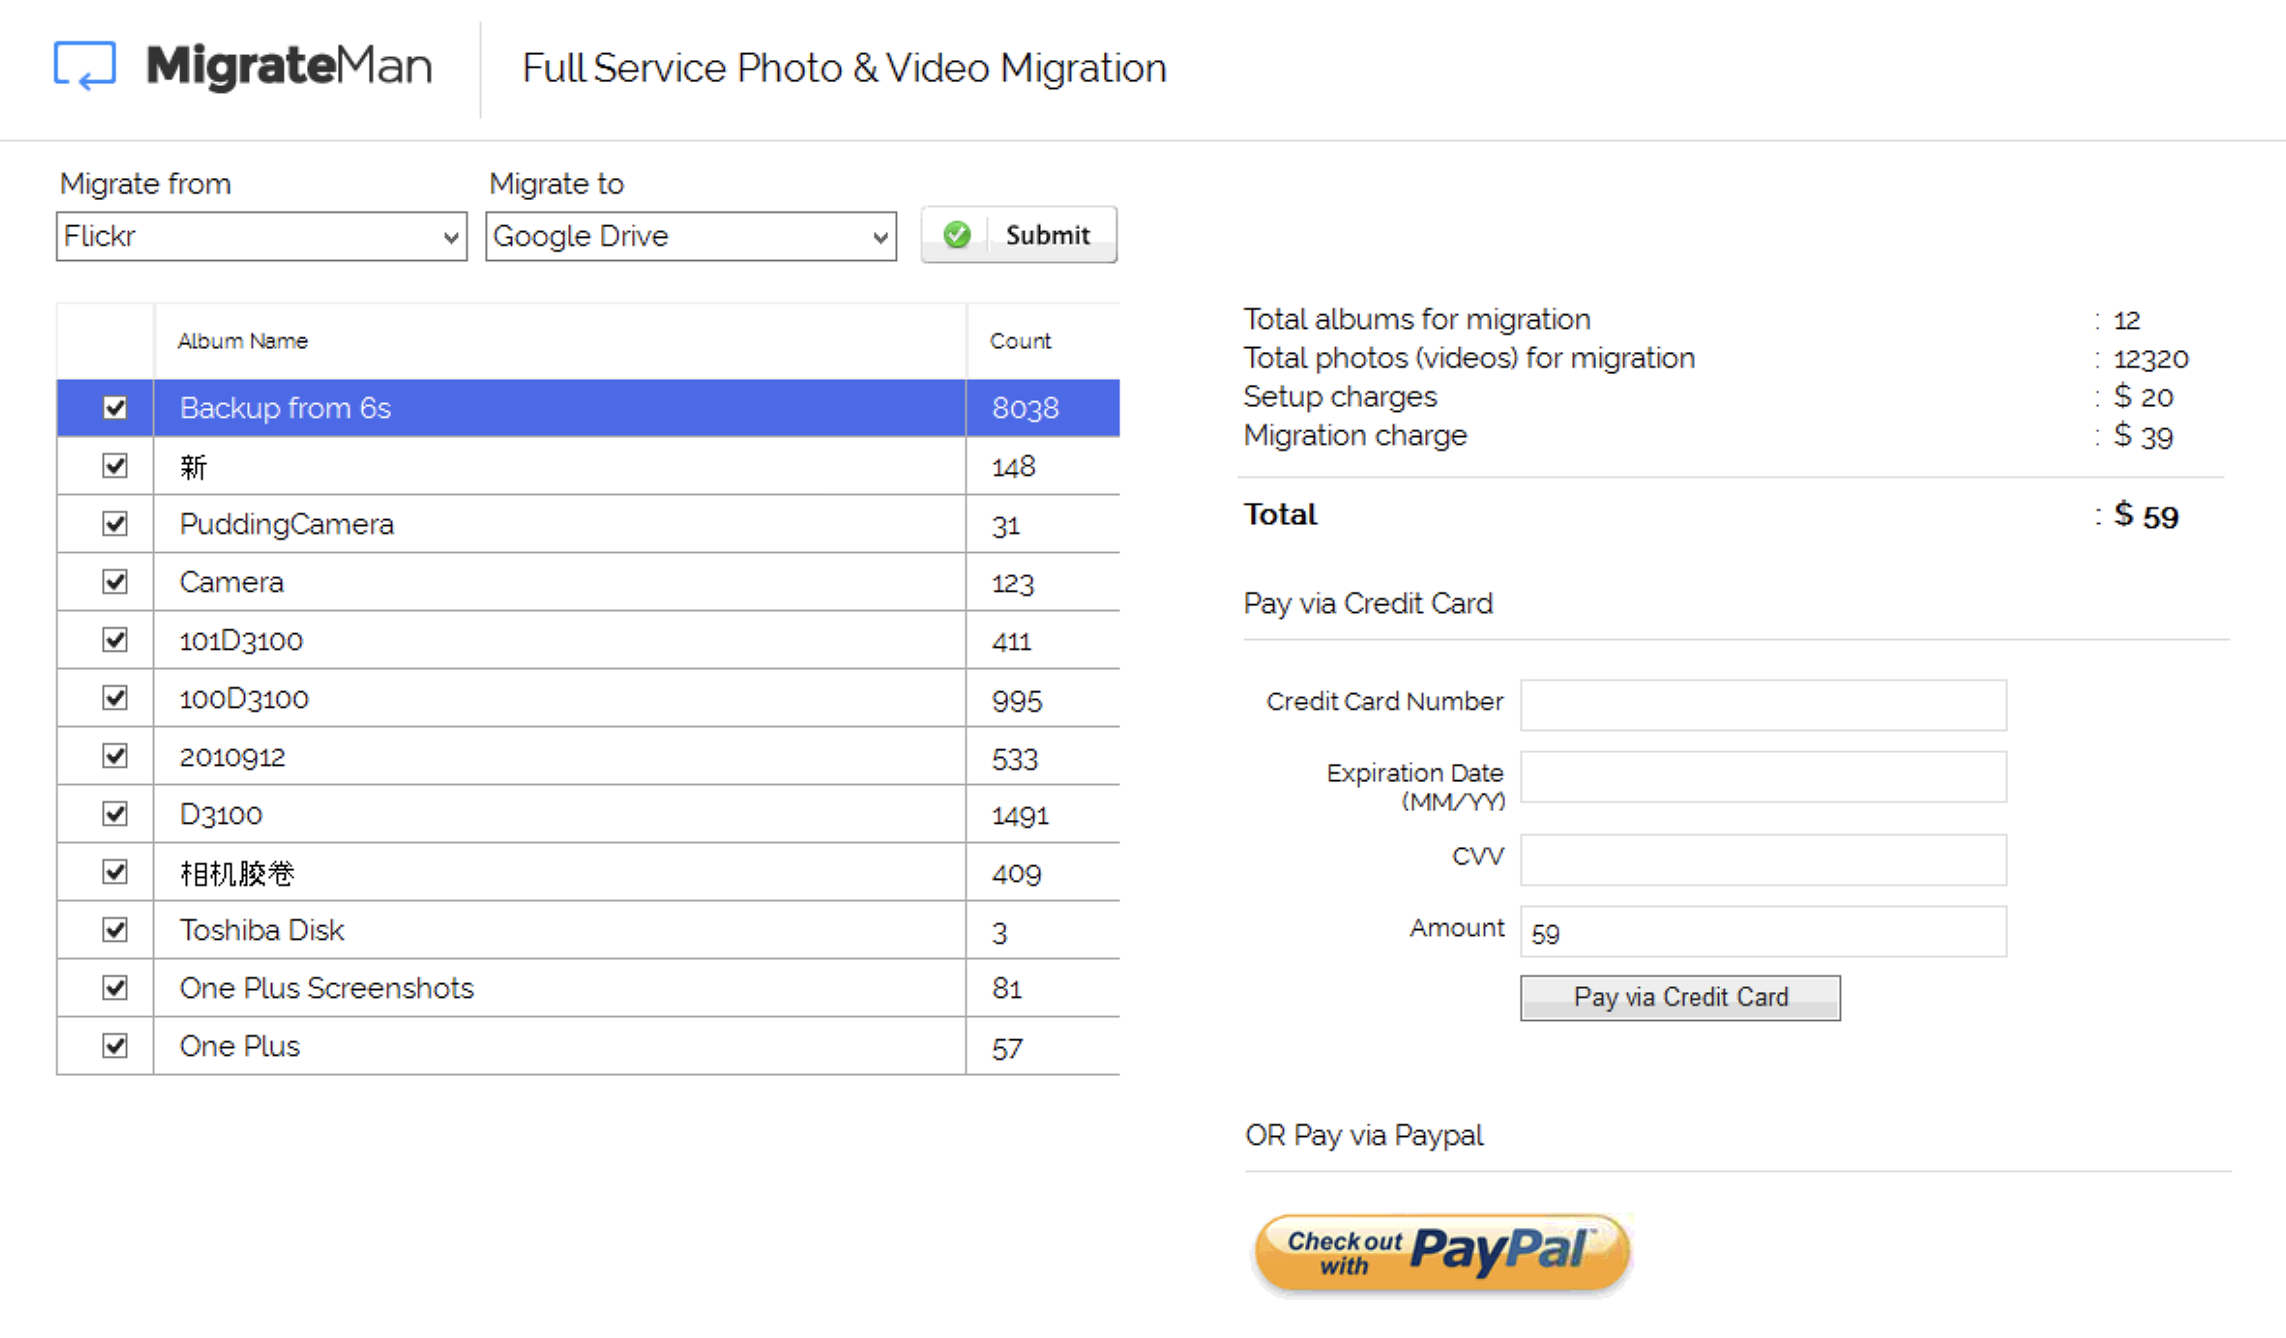Click the Full Service Photo & Video Migration heading

(x=845, y=68)
